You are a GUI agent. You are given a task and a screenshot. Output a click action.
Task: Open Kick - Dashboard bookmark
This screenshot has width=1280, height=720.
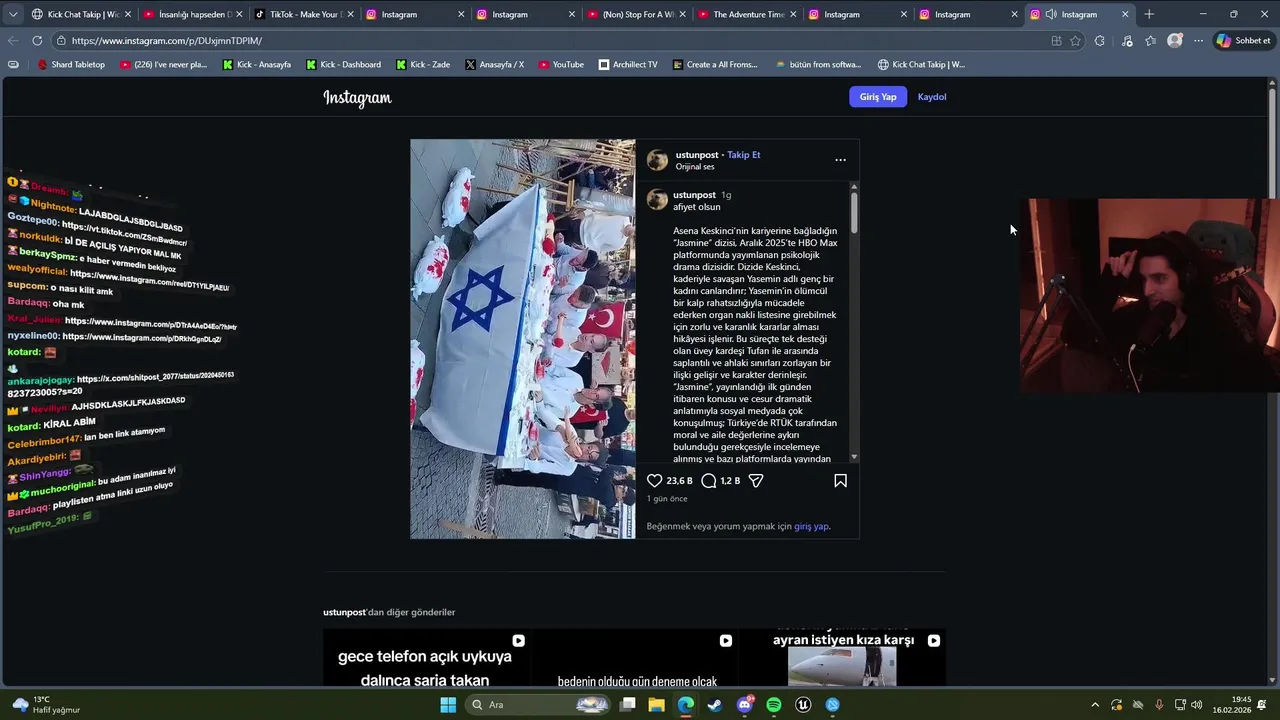tap(343, 65)
